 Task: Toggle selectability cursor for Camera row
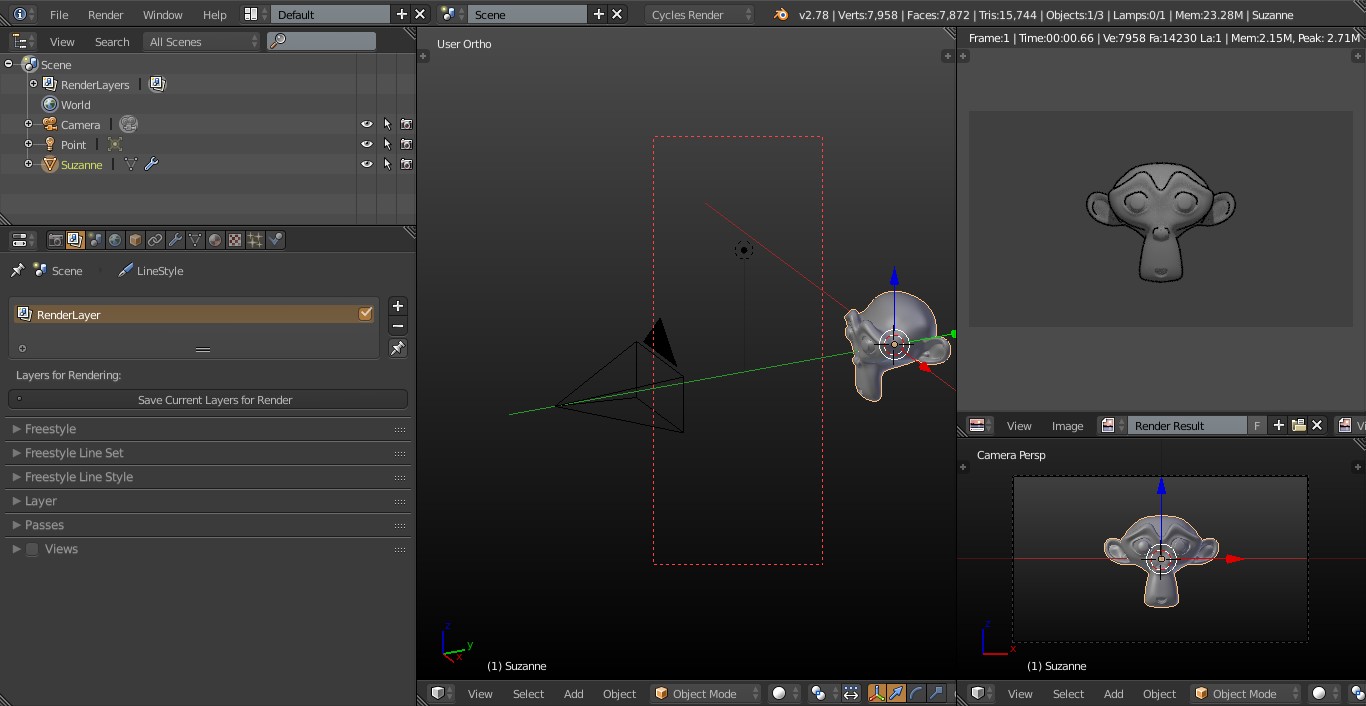(x=387, y=124)
